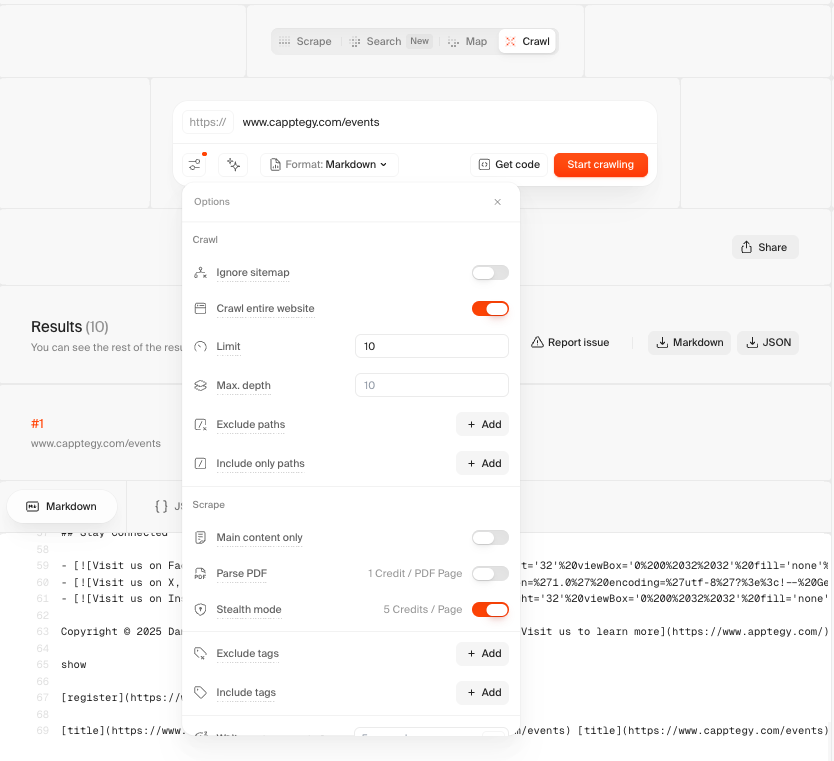Click result URL www.capptegy.com/events
Screen dimensions: 834x761
pyautogui.click(x=96, y=444)
